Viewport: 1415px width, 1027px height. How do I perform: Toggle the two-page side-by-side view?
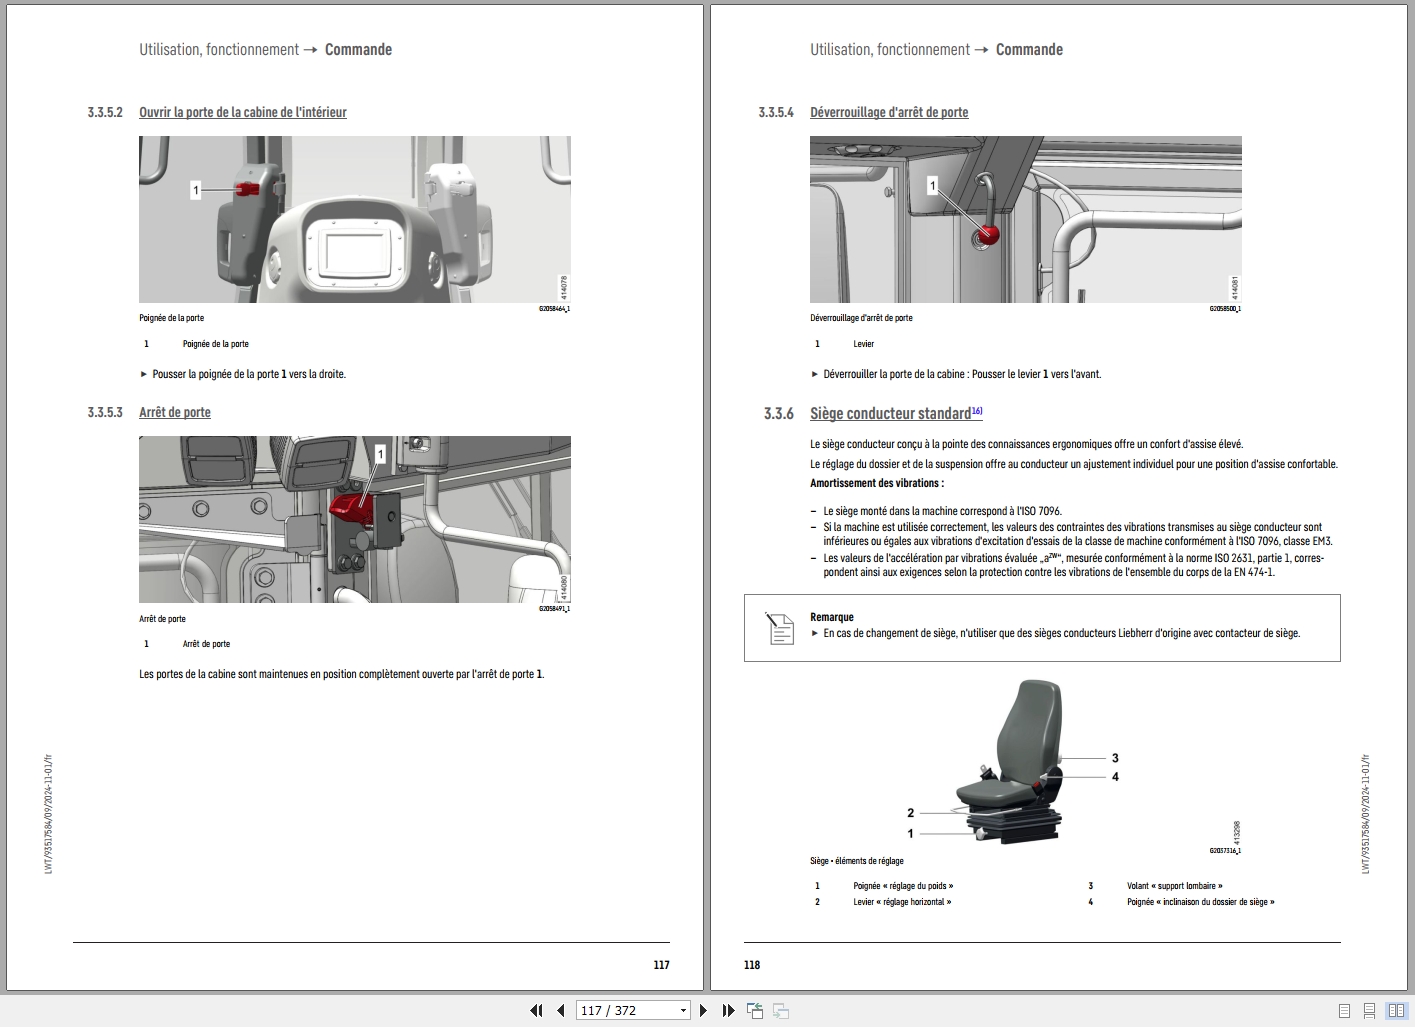coord(1396,1011)
